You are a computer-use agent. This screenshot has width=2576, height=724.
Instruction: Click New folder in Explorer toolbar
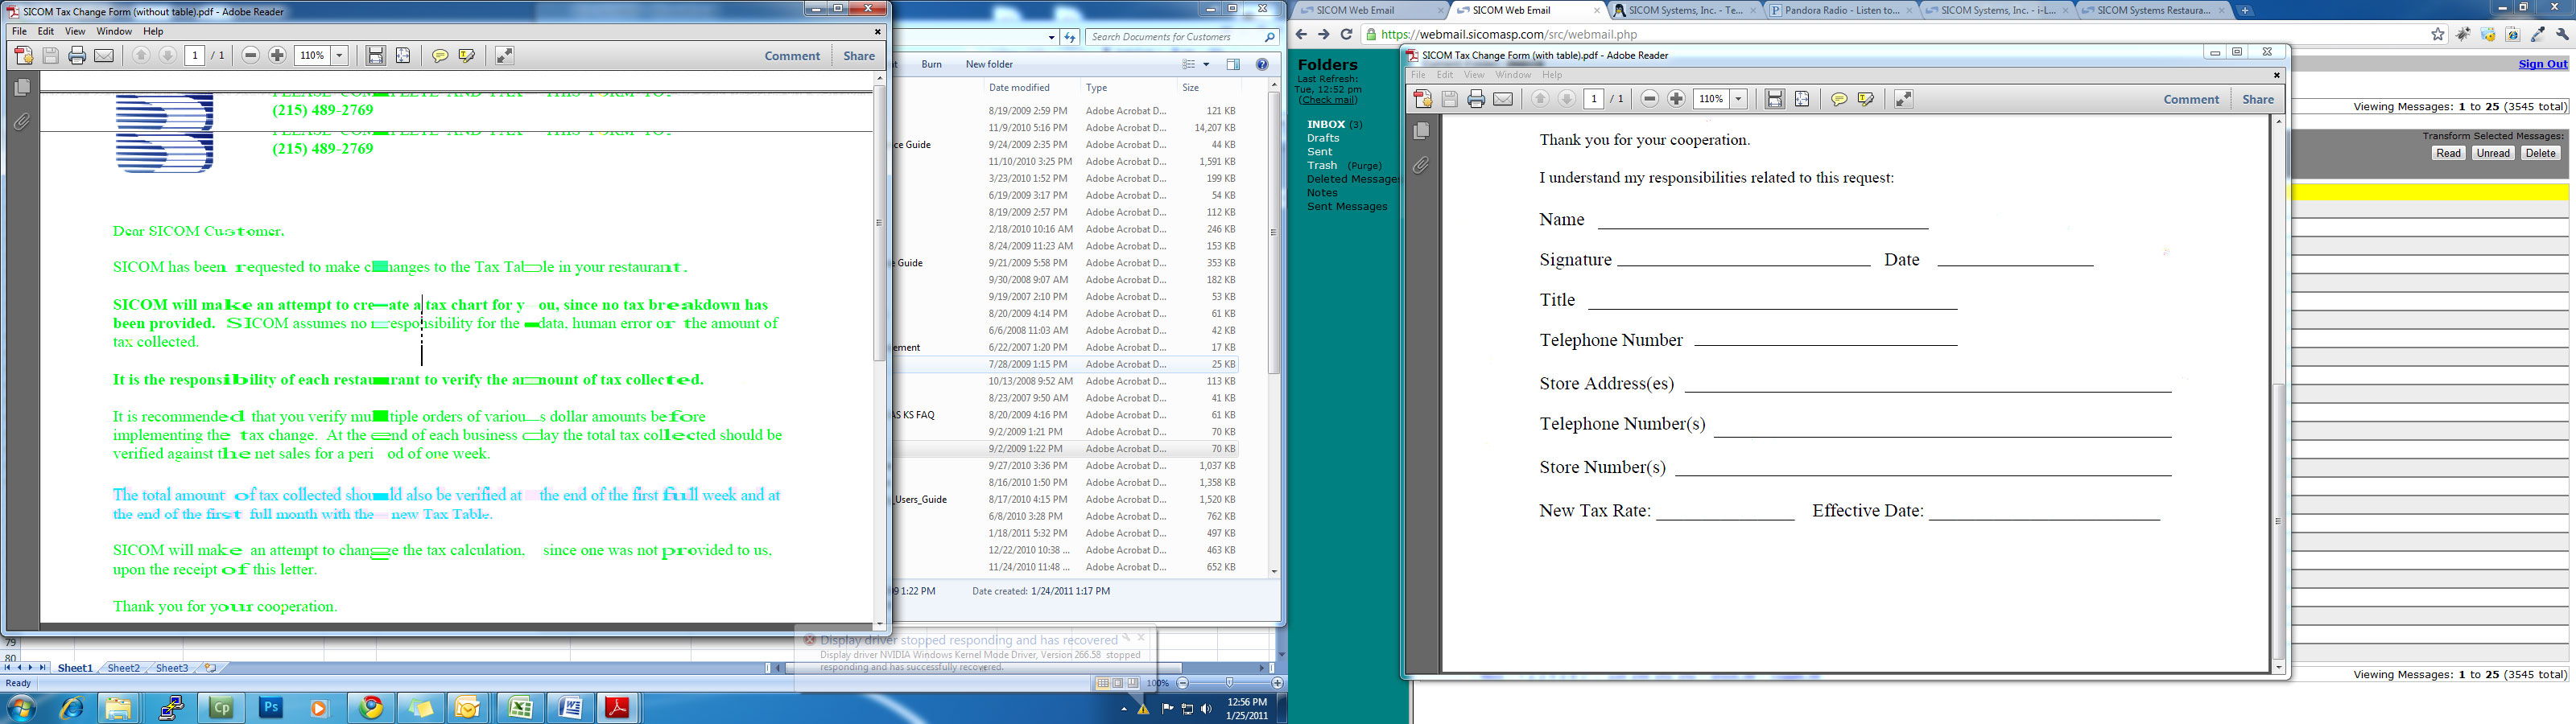989,64
